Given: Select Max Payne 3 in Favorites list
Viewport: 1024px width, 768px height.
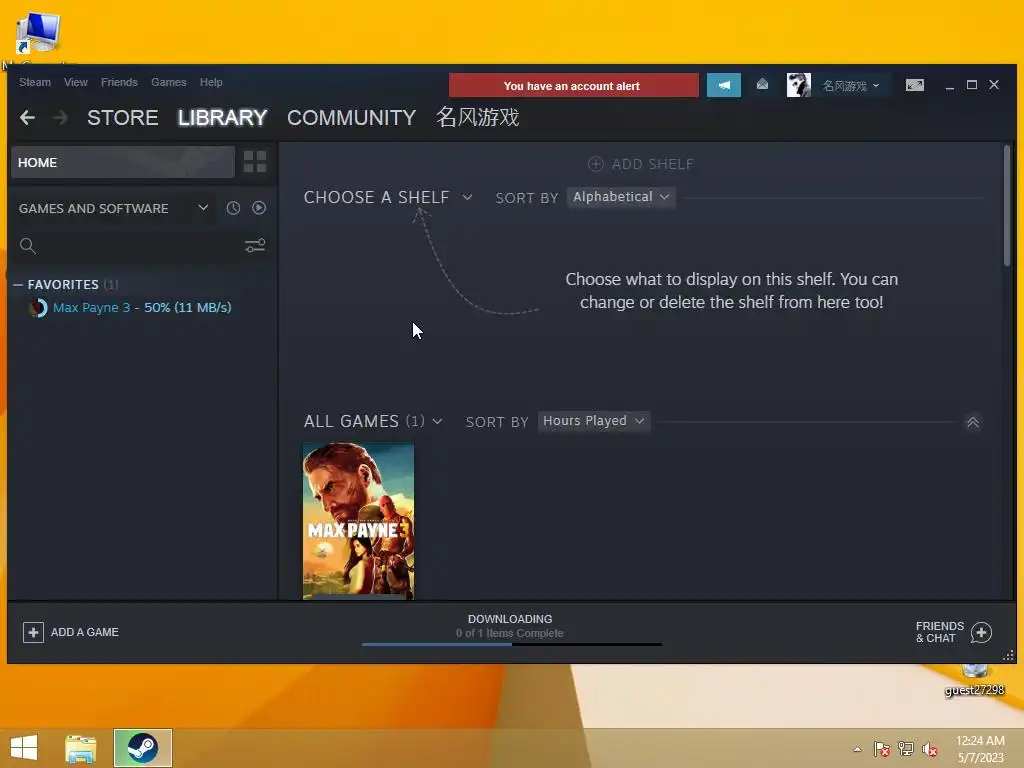Looking at the screenshot, I should [142, 308].
